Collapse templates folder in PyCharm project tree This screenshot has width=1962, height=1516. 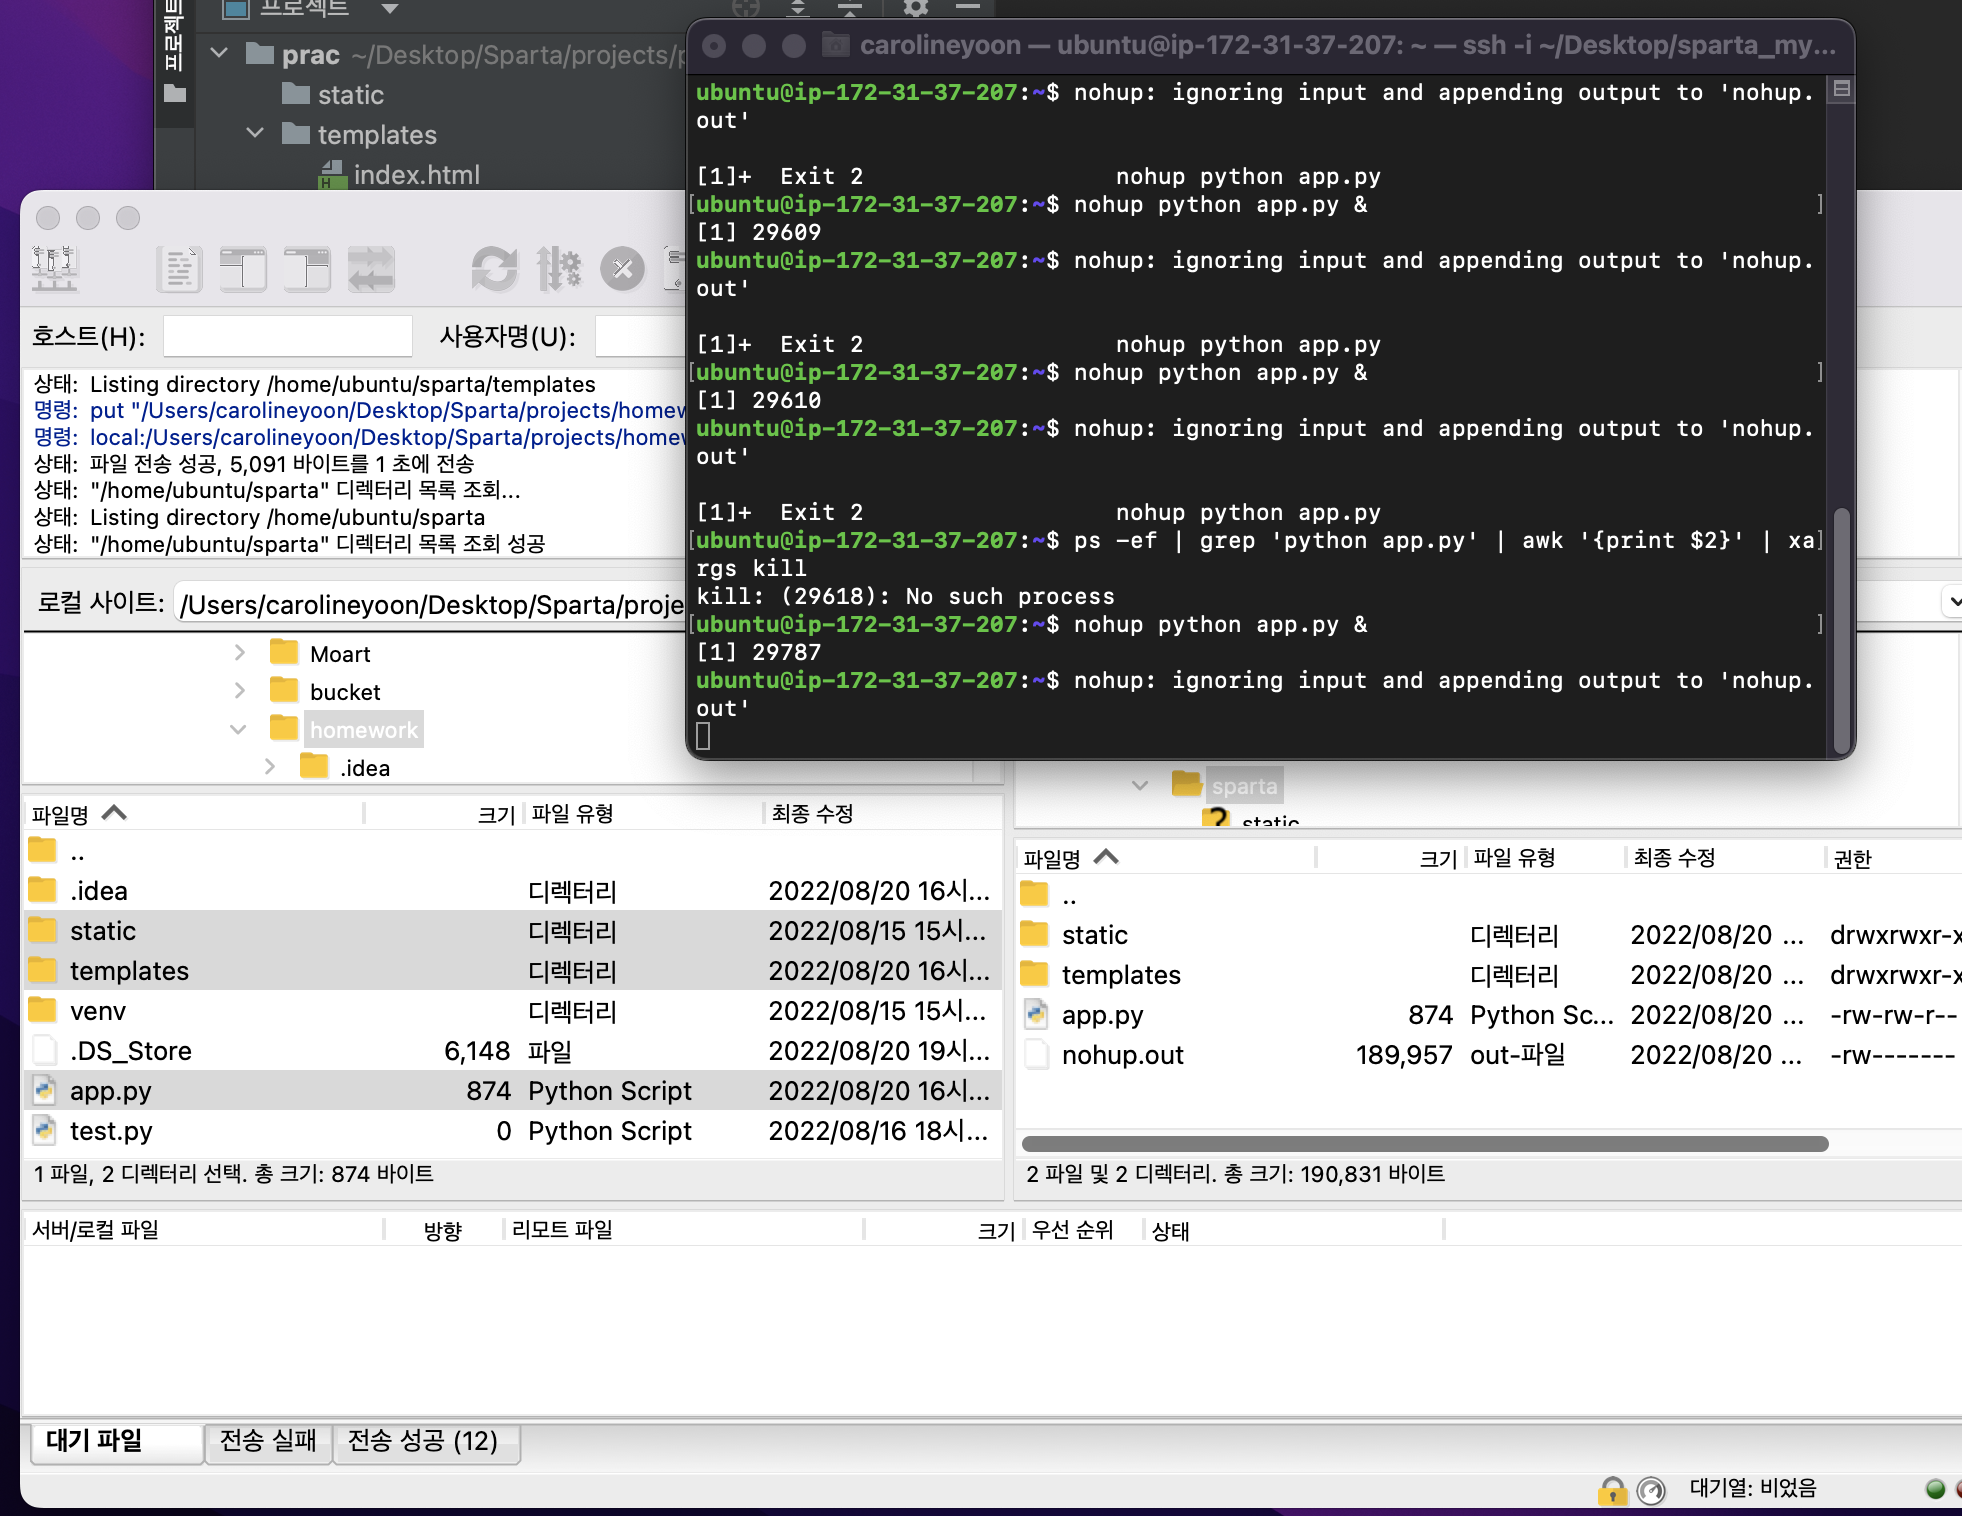tap(256, 132)
